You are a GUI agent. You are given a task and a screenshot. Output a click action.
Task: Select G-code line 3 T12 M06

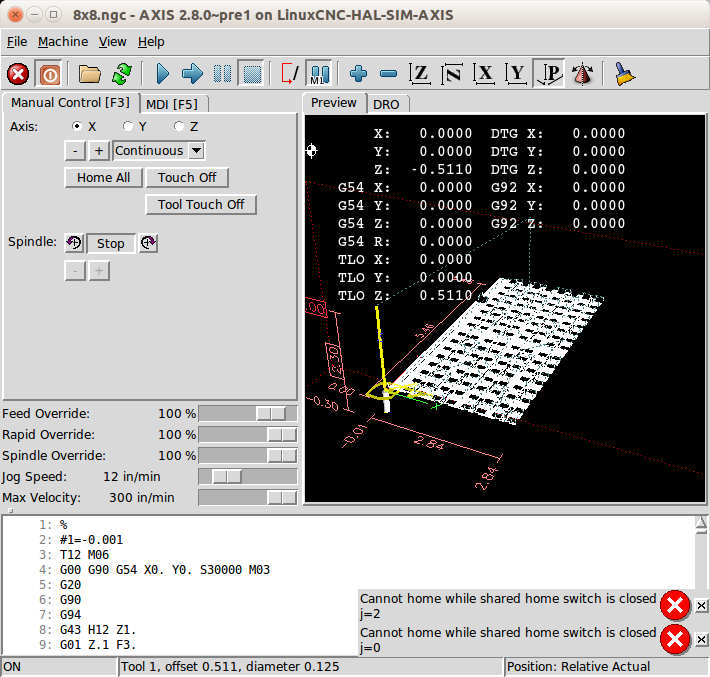84,555
